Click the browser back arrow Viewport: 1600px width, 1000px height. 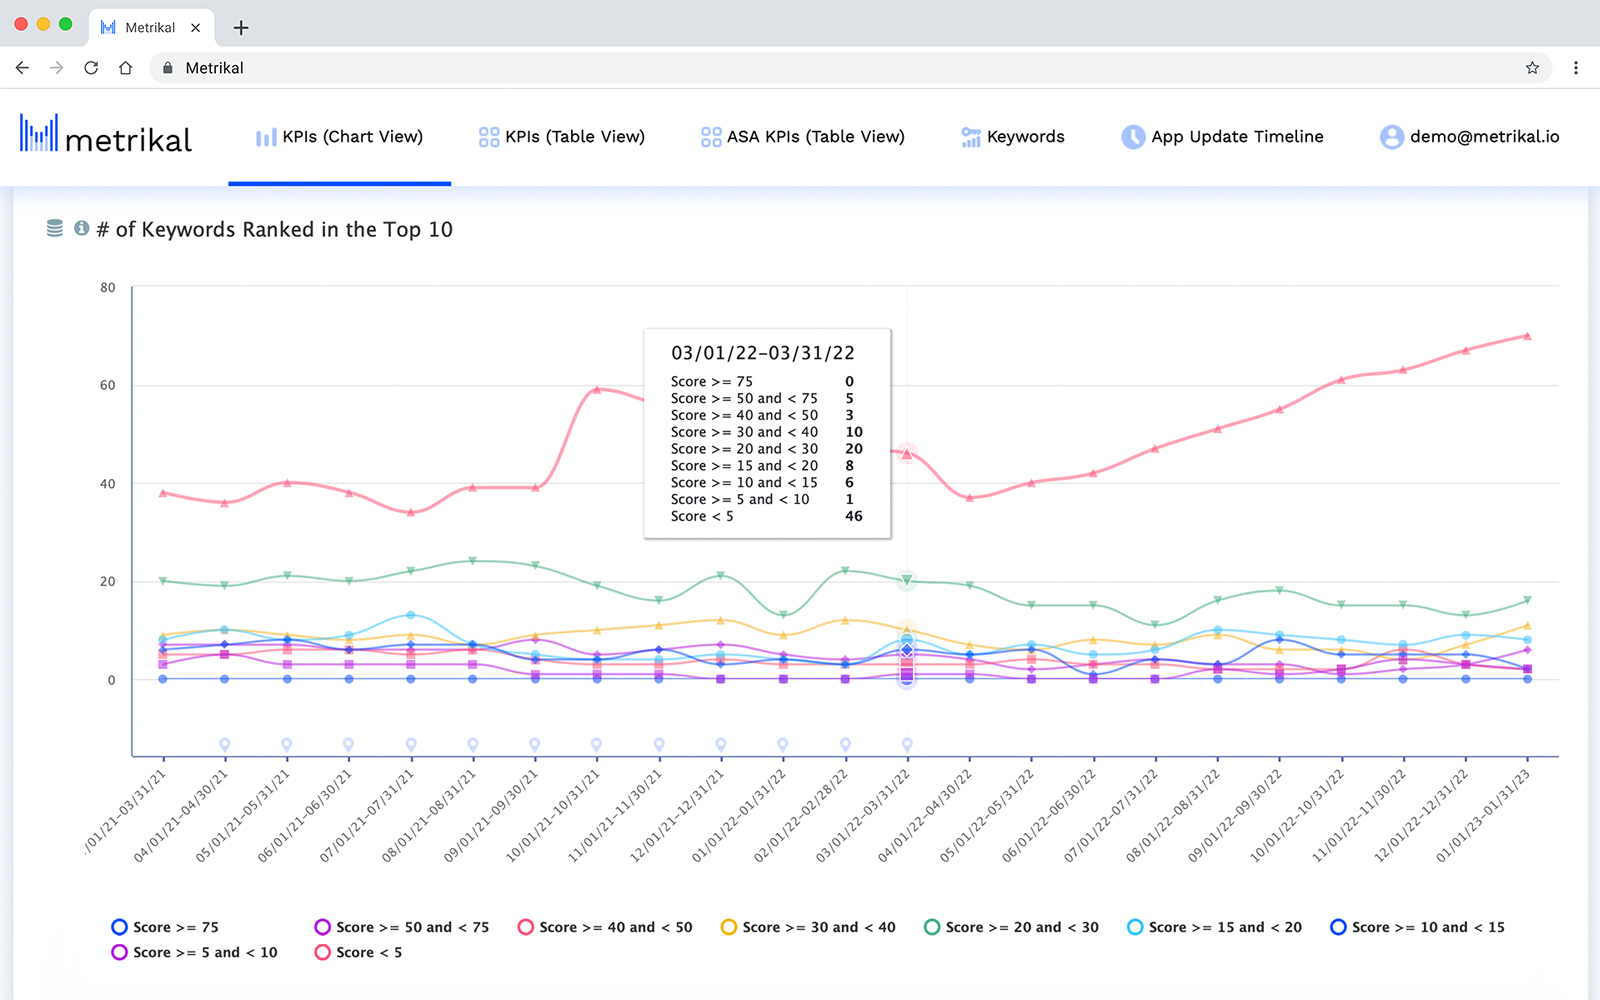coord(22,68)
